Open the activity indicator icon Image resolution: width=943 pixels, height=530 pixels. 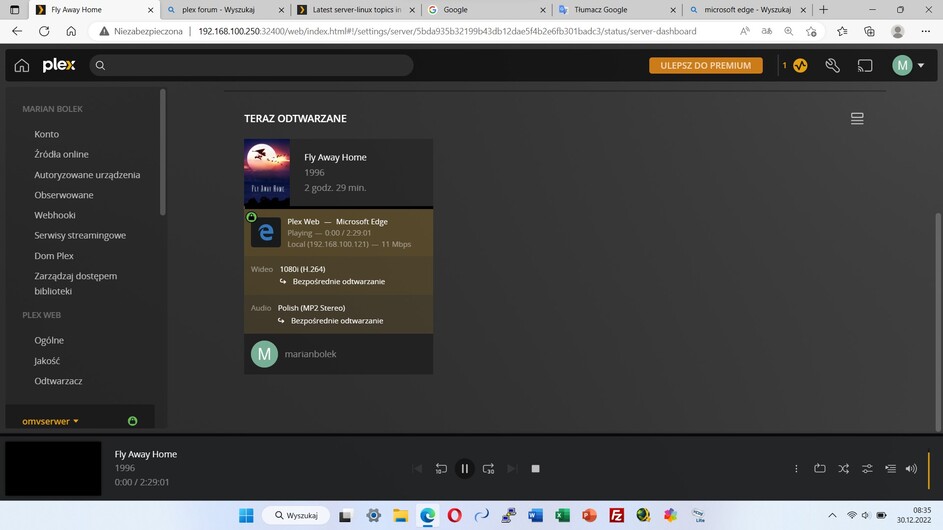pos(800,66)
